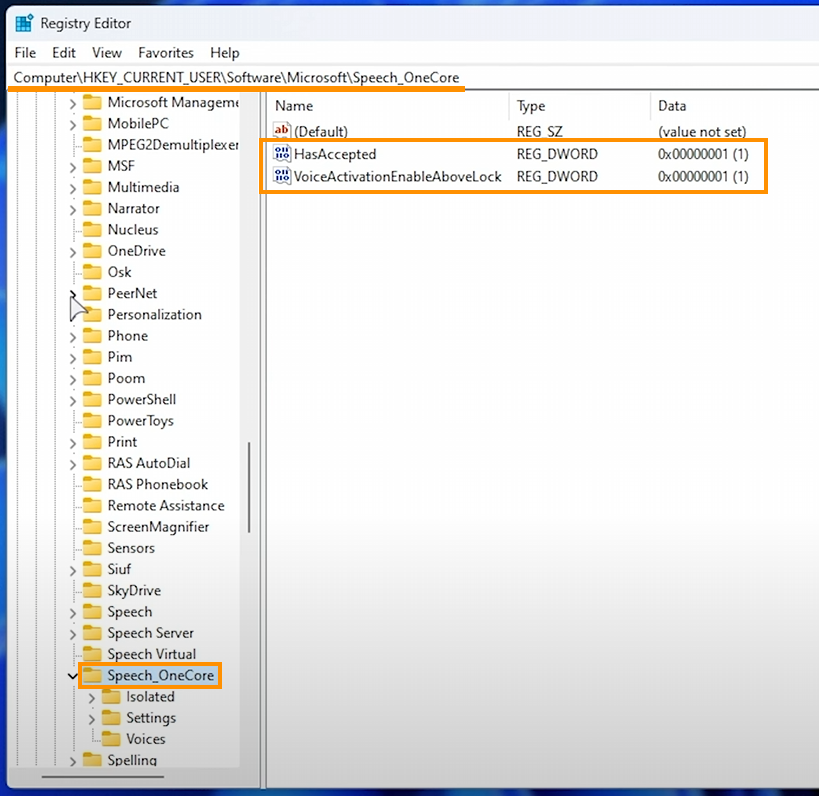Select the Personalization key
The height and width of the screenshot is (796, 819).
click(154, 314)
